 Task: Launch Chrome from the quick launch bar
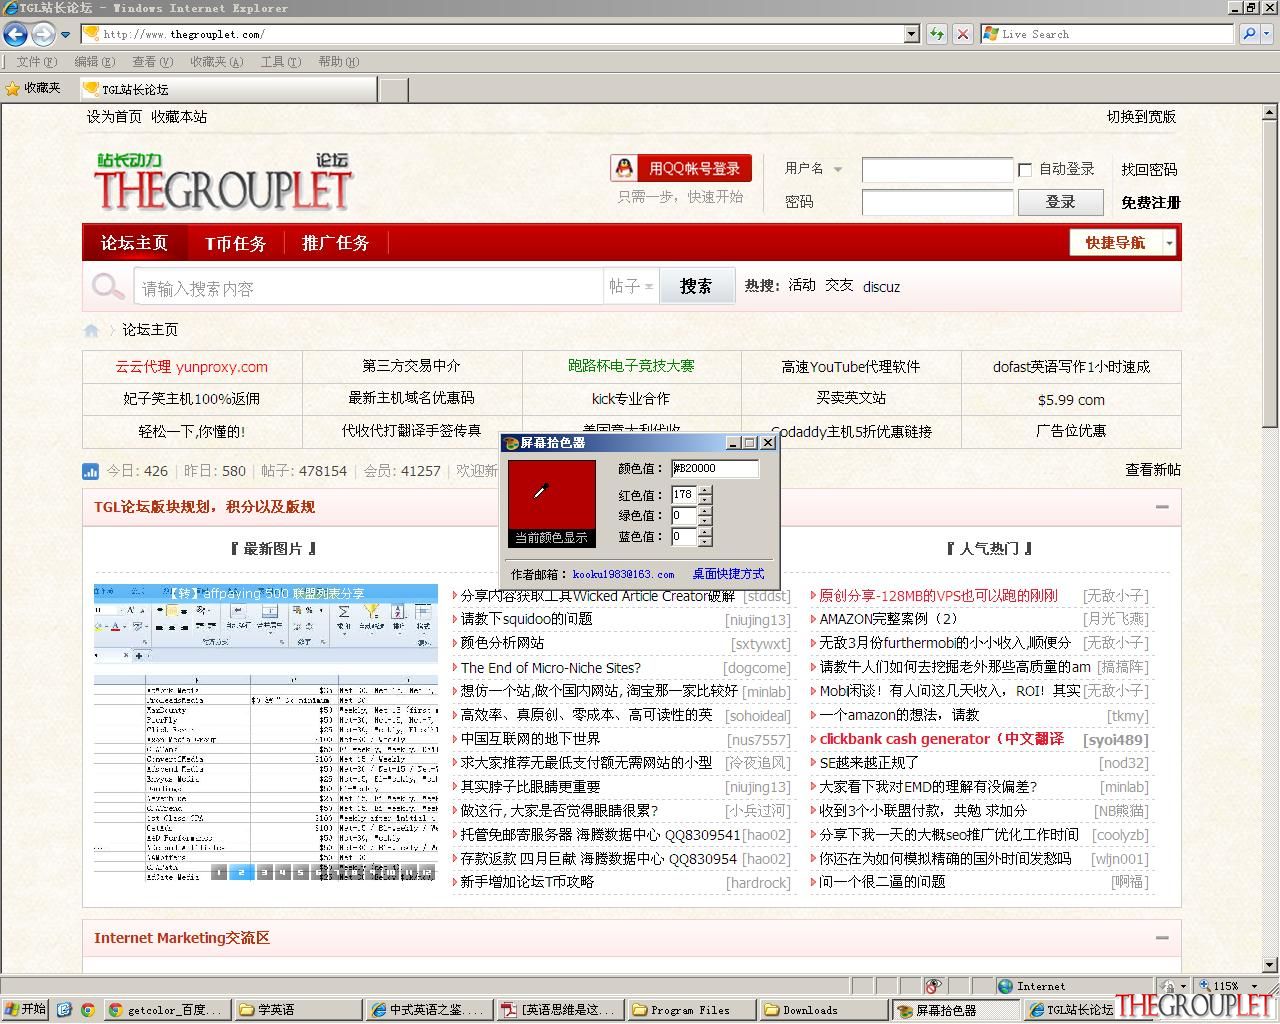pos(88,1010)
